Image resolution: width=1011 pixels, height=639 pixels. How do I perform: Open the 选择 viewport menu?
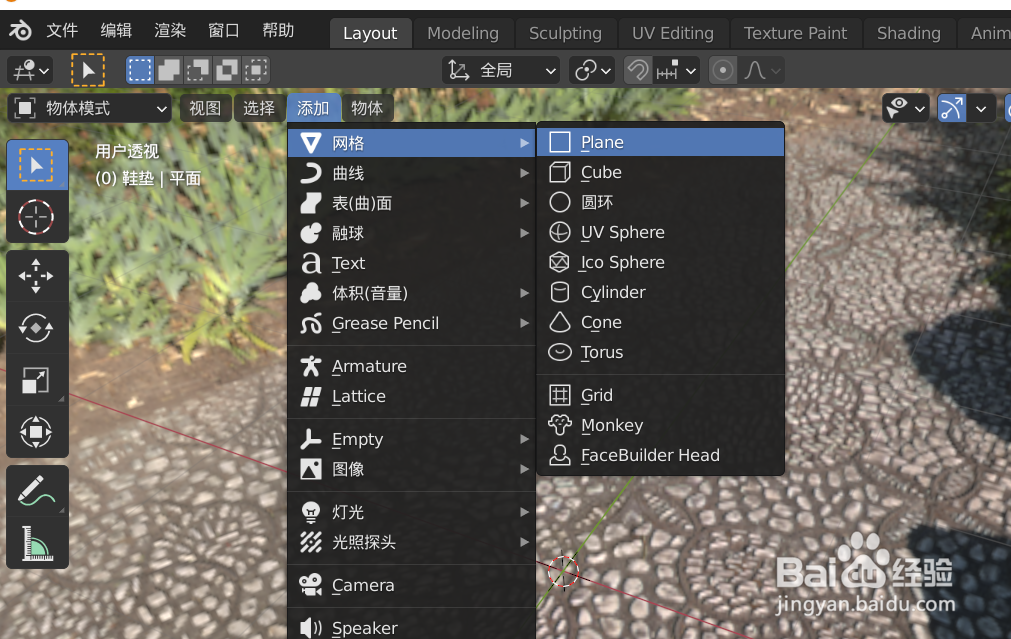[x=259, y=108]
